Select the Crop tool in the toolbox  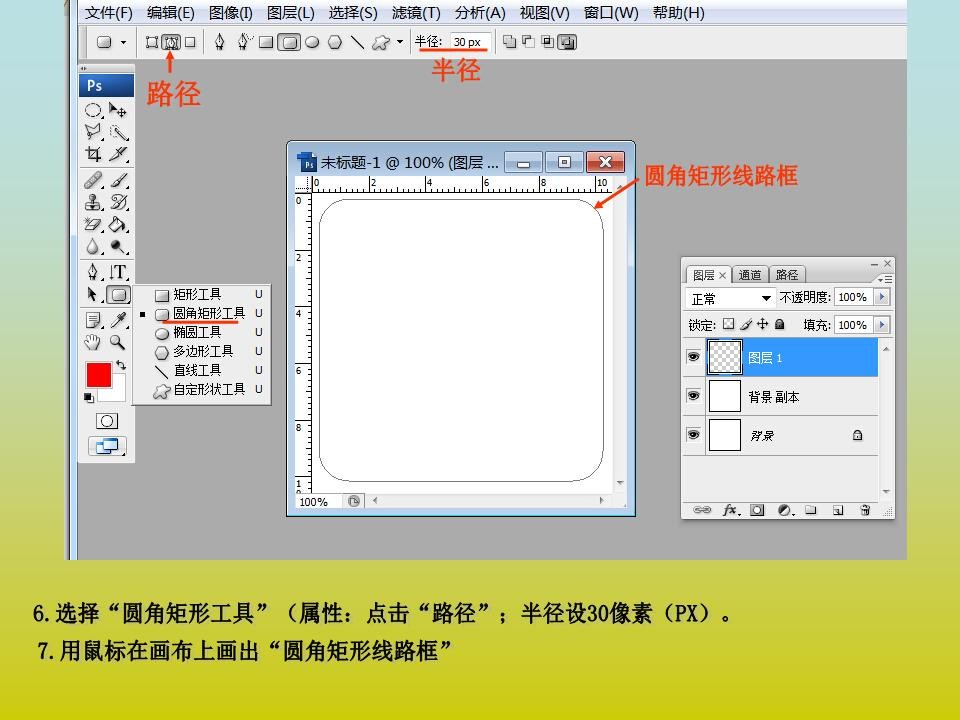93,155
